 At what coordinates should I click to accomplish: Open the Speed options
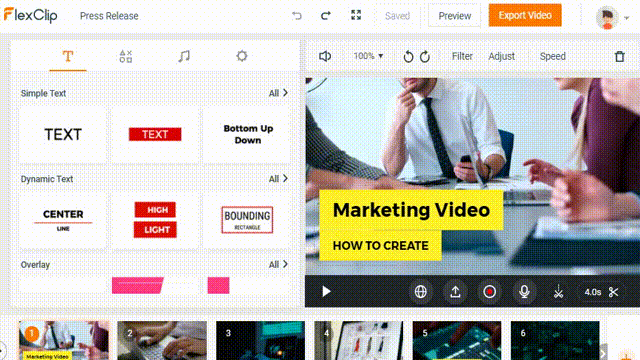553,56
